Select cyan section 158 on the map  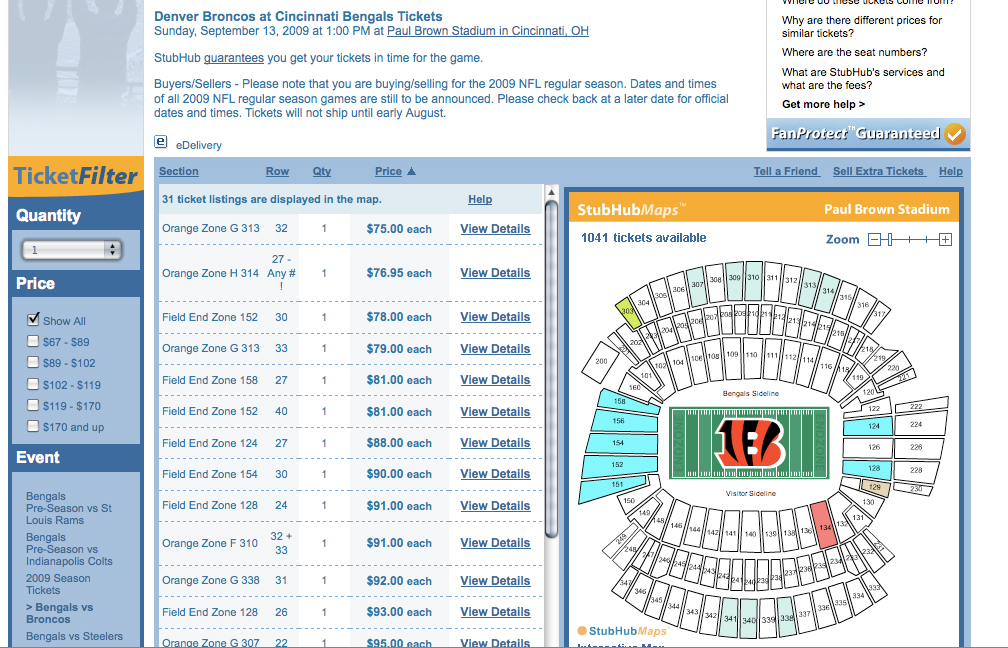coord(626,402)
